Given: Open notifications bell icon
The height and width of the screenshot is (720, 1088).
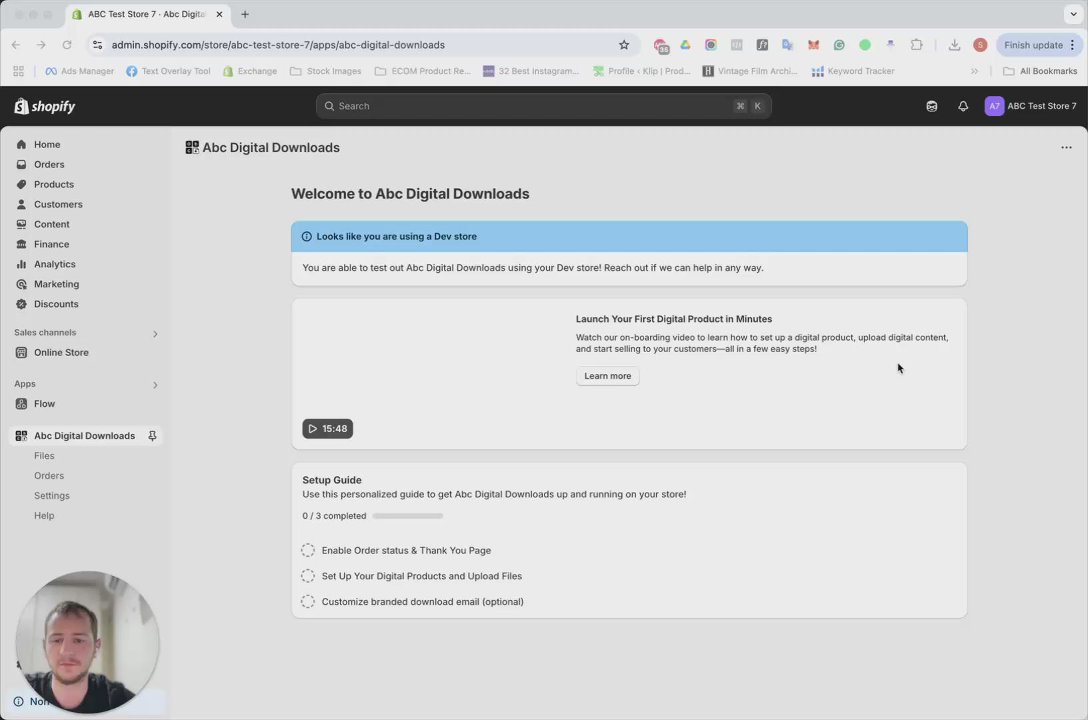Looking at the screenshot, I should pos(963,106).
